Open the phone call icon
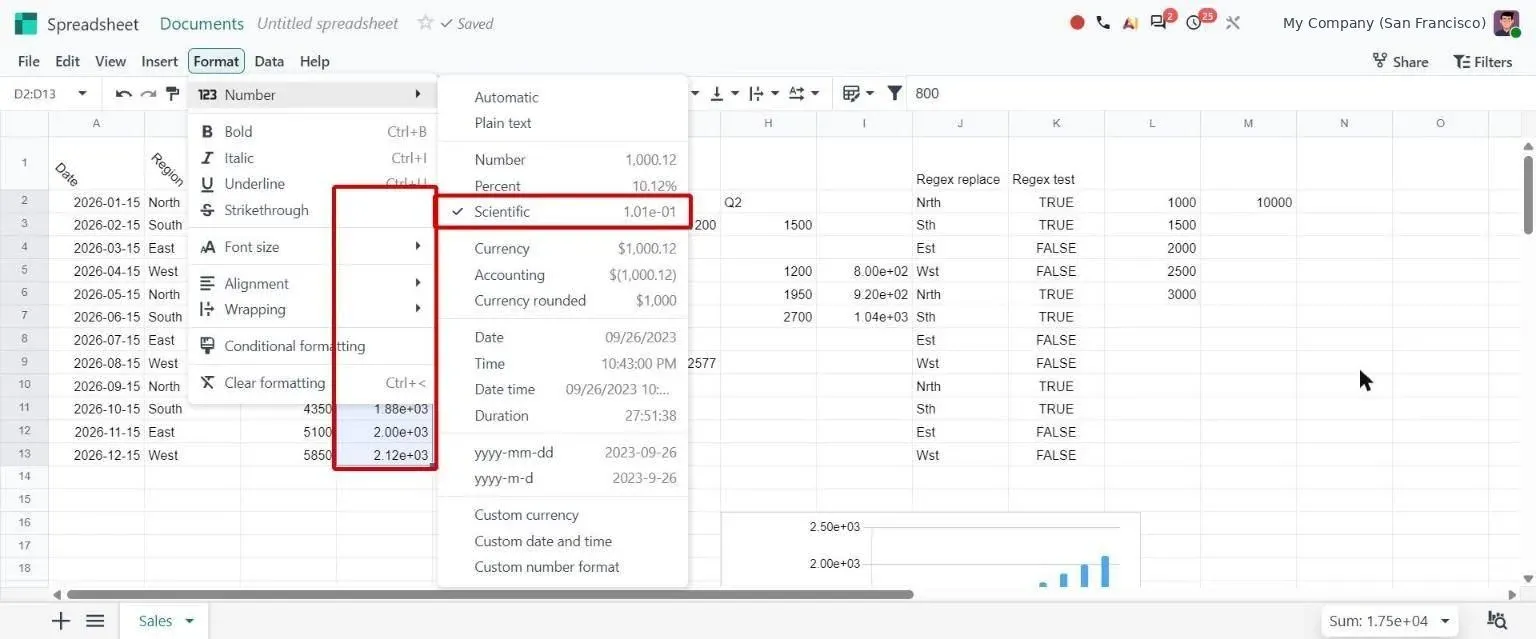The height and width of the screenshot is (639, 1536). pos(1103,22)
